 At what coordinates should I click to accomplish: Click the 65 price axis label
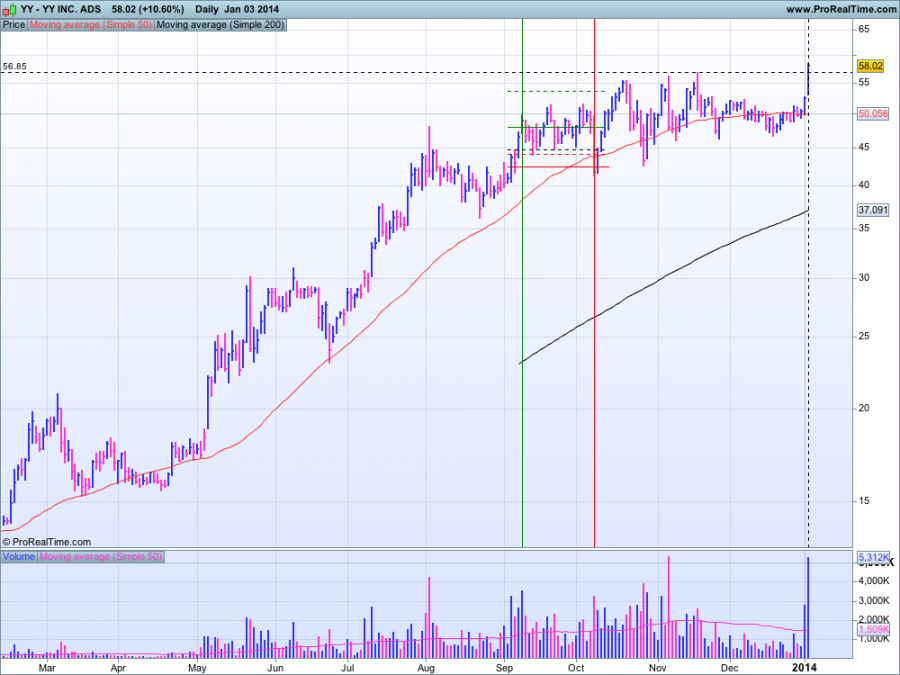[864, 29]
